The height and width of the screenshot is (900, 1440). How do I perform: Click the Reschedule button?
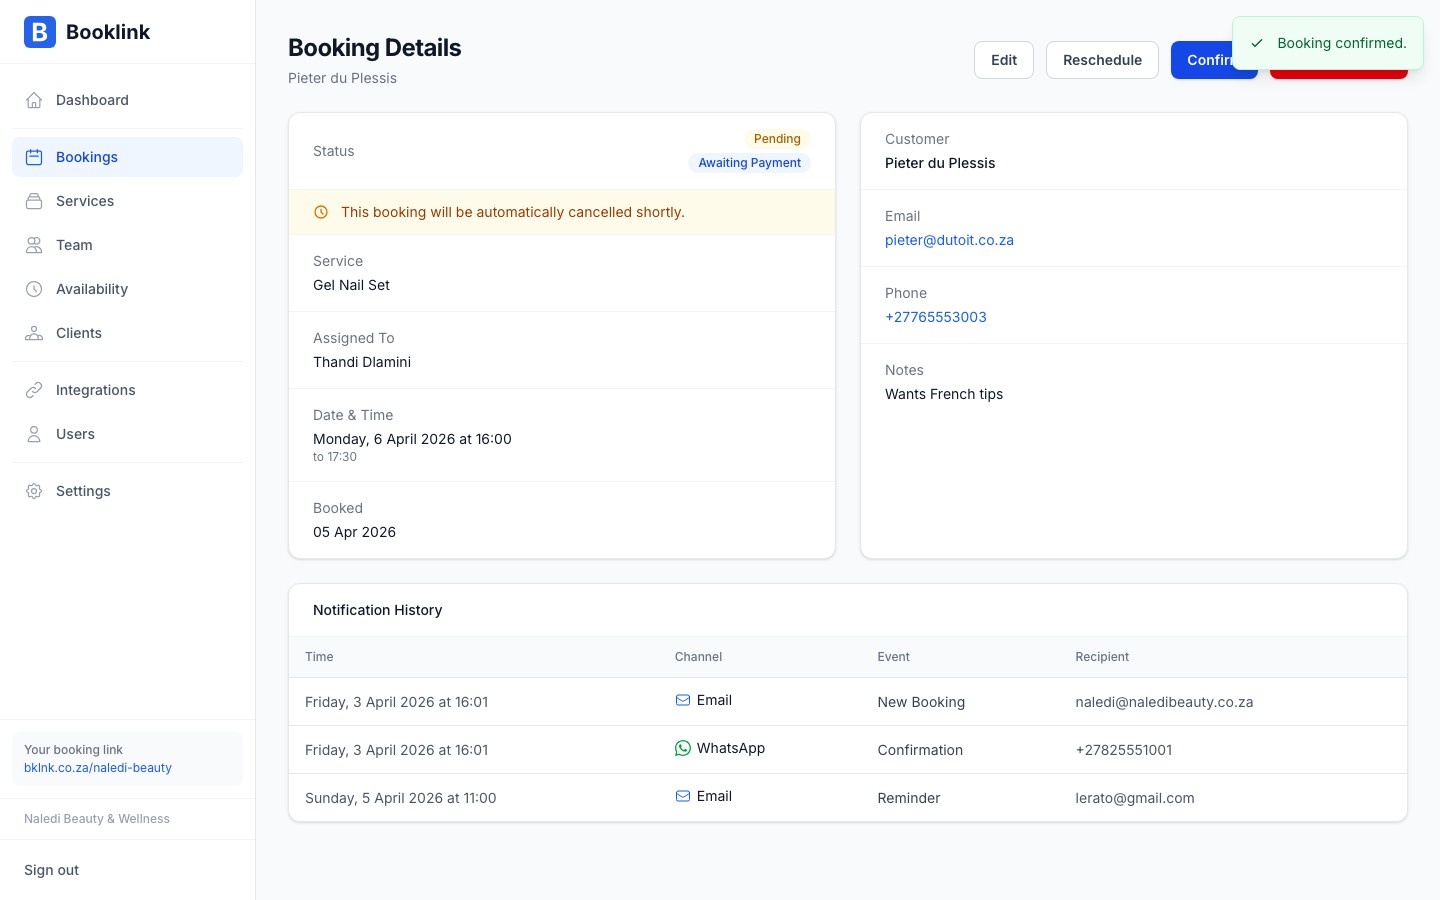(1102, 60)
